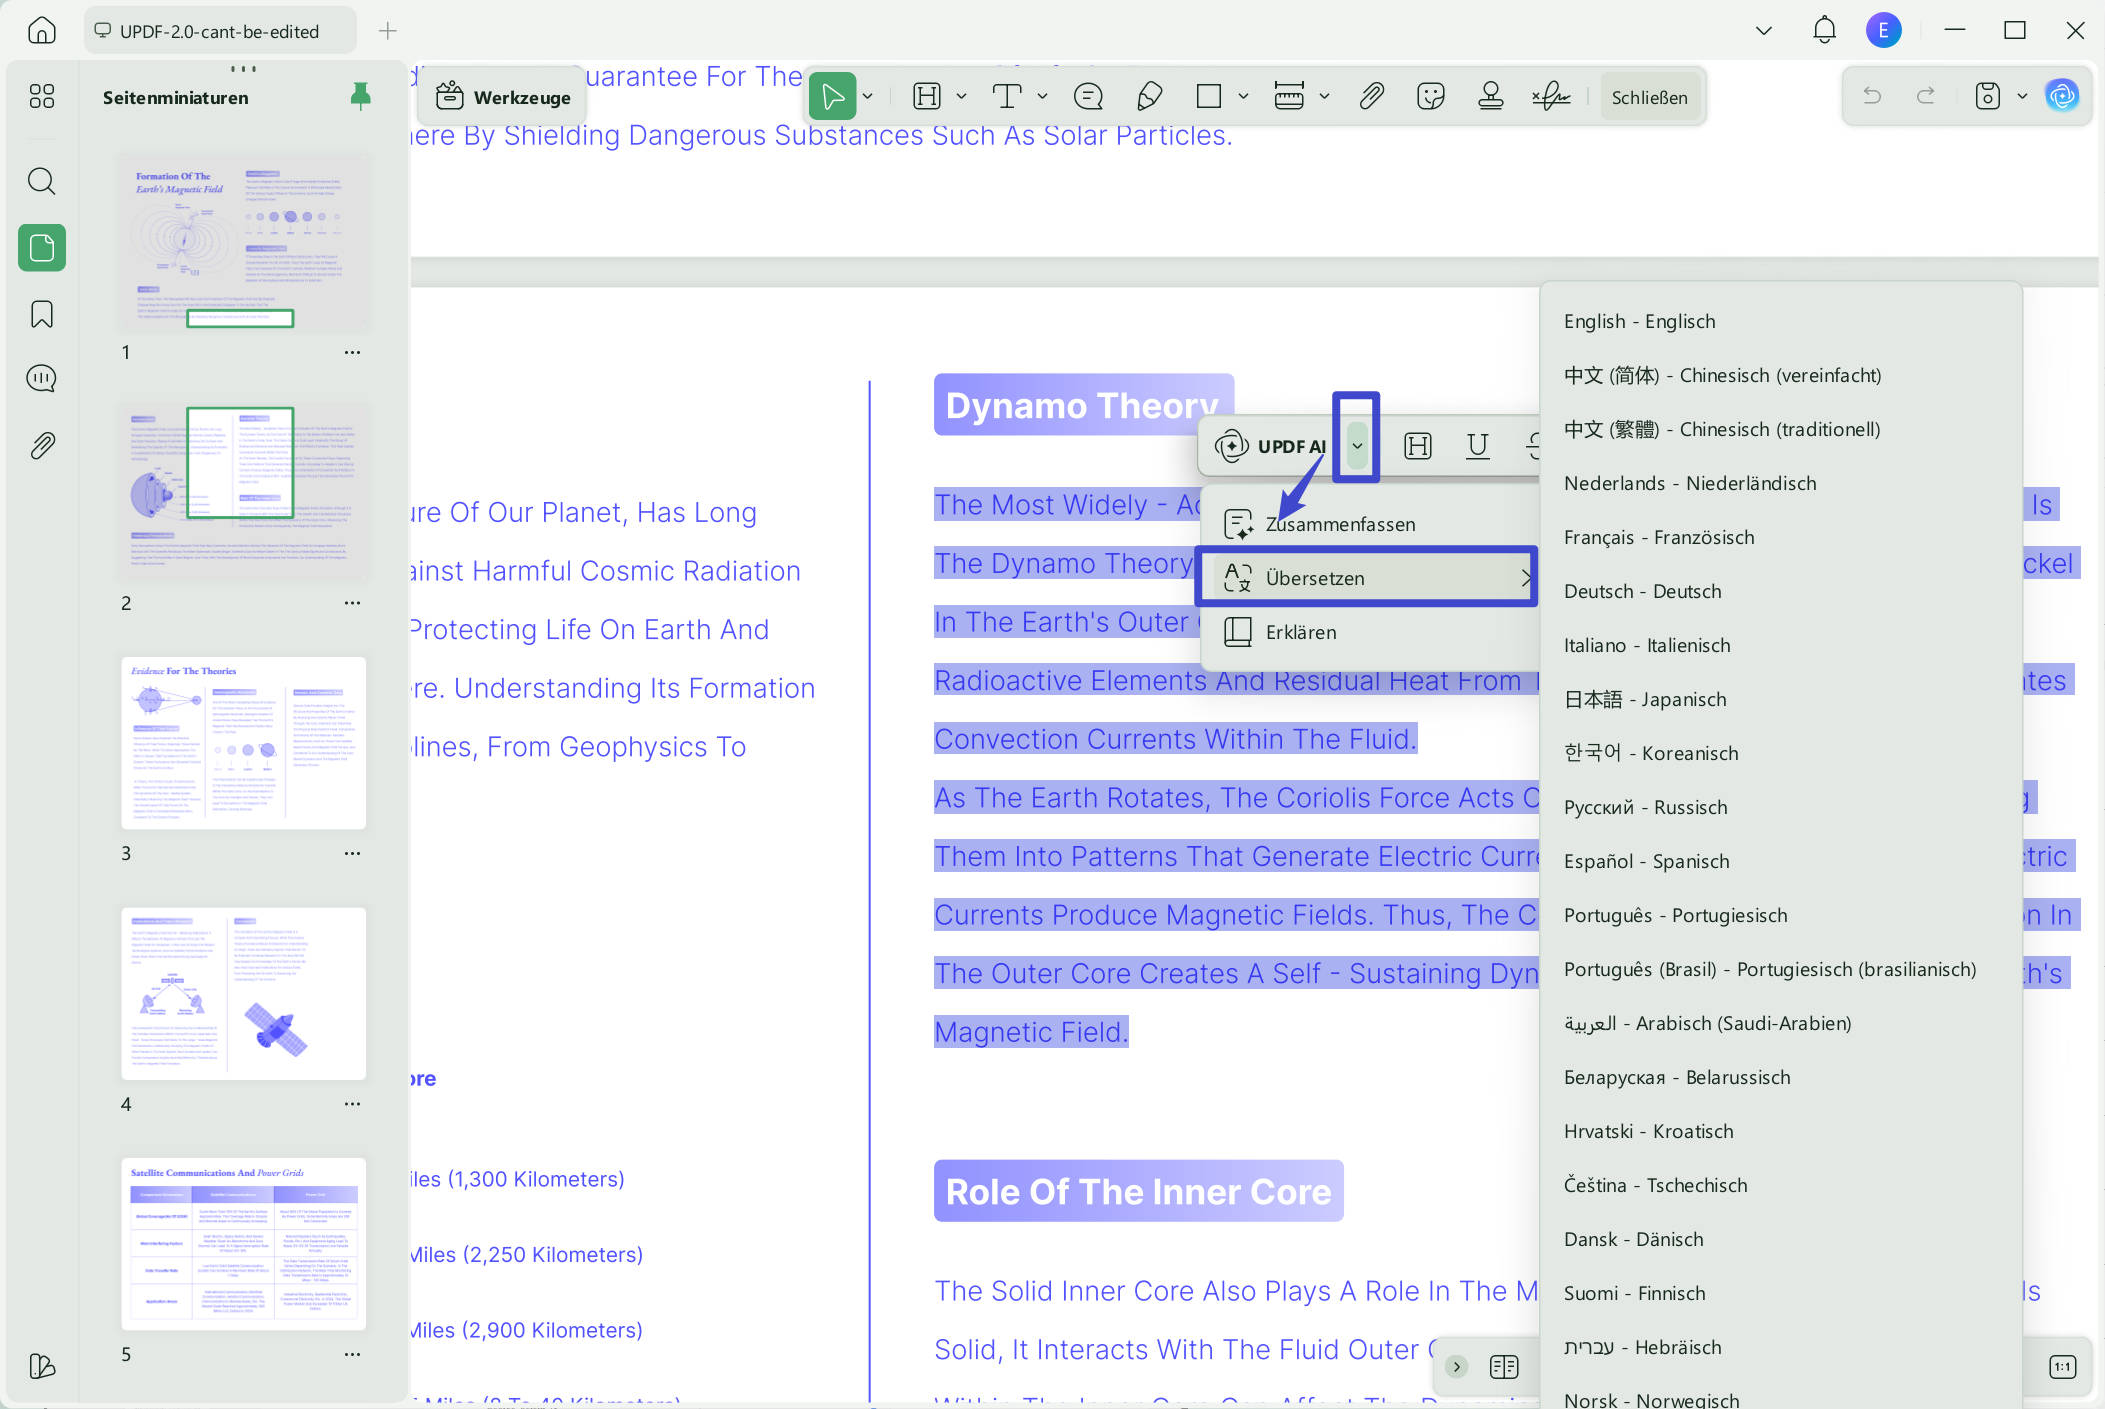This screenshot has height=1409, width=2105.
Task: Toggle two-page reading view icon
Action: [1504, 1367]
